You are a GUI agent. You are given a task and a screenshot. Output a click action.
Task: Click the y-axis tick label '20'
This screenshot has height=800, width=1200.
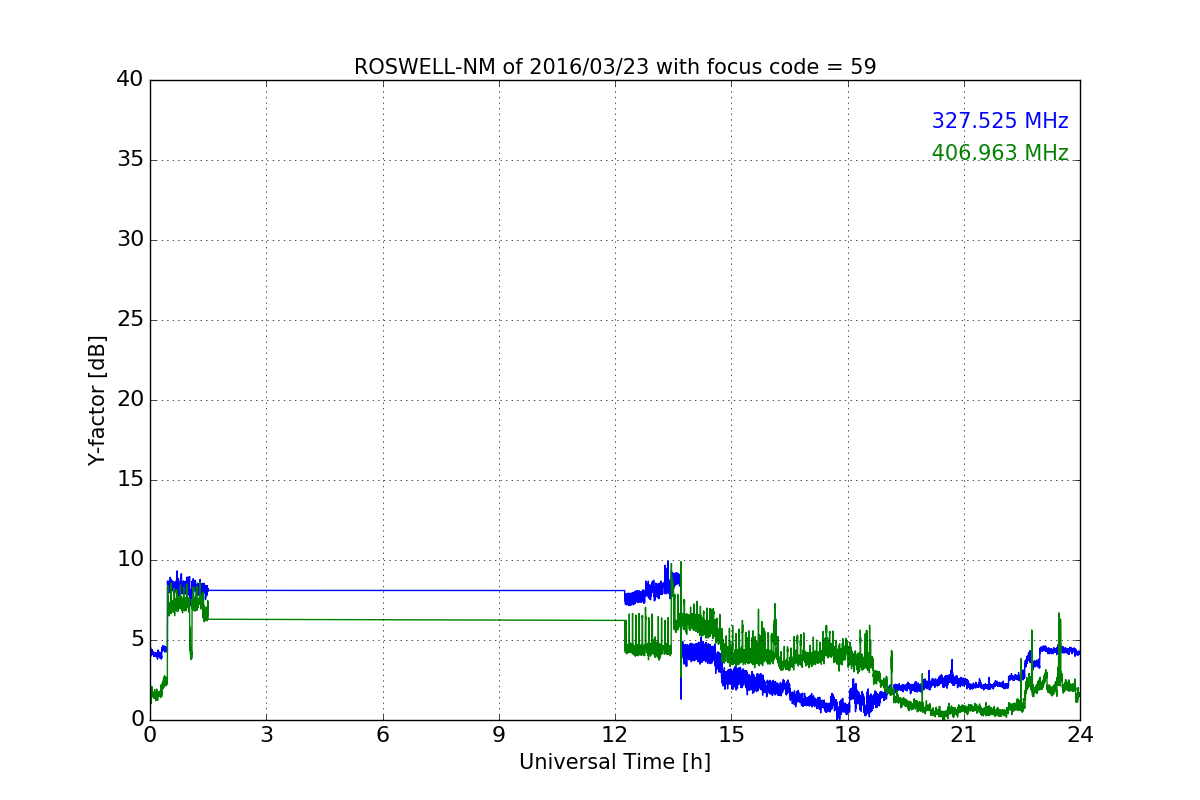pos(130,400)
